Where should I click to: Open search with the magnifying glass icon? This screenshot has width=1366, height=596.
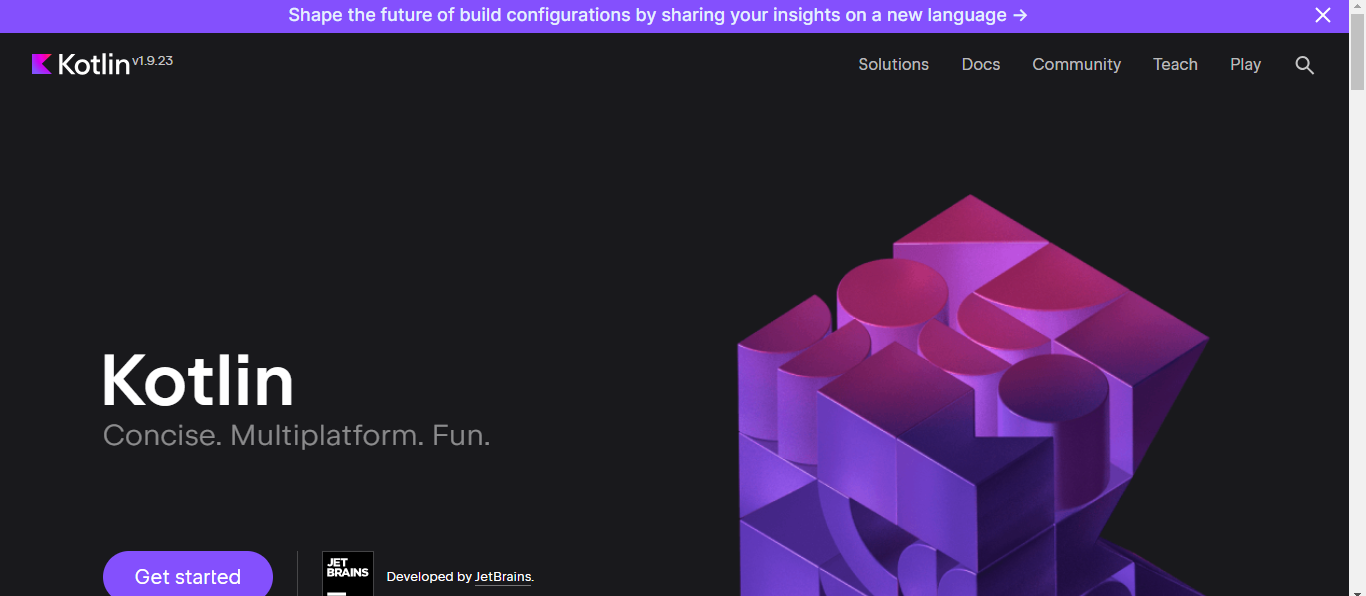tap(1304, 65)
